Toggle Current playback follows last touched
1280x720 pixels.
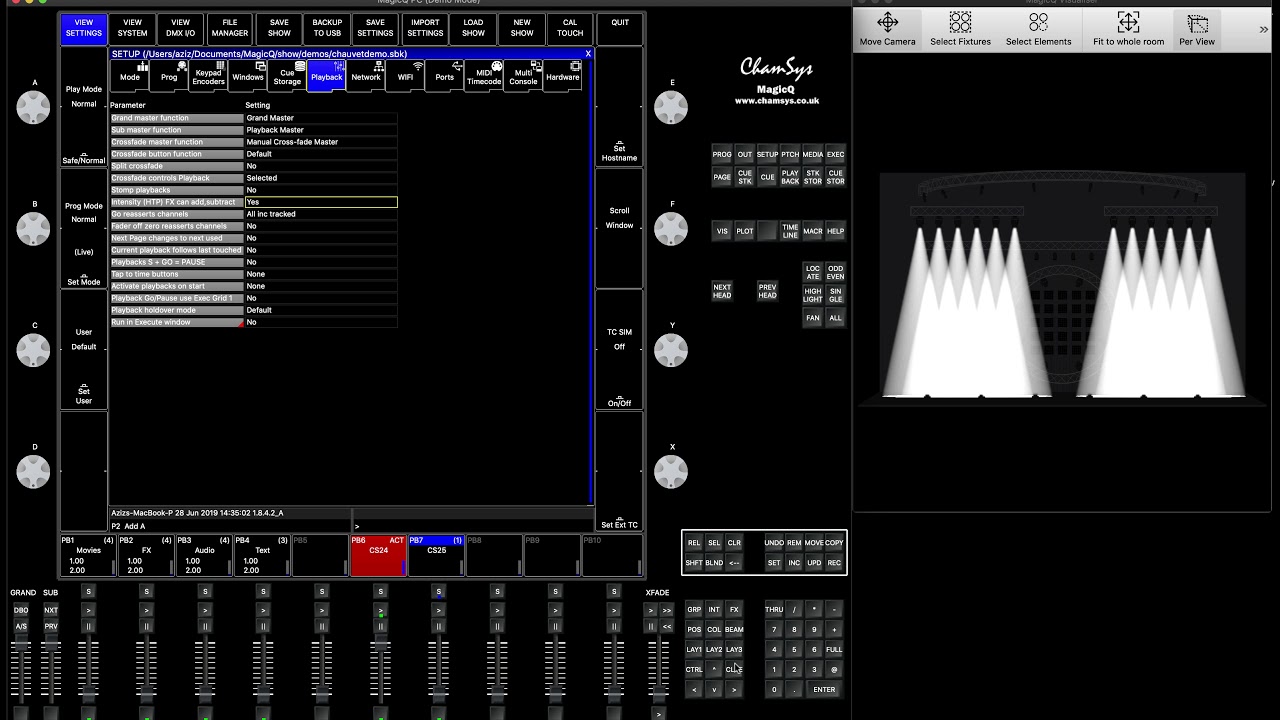click(321, 250)
